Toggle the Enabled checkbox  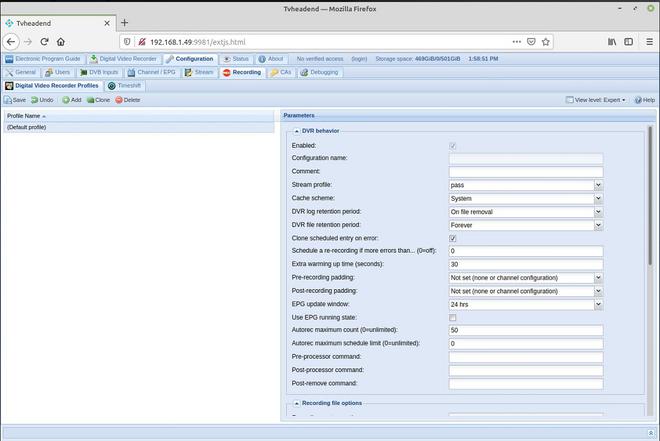tap(452, 146)
